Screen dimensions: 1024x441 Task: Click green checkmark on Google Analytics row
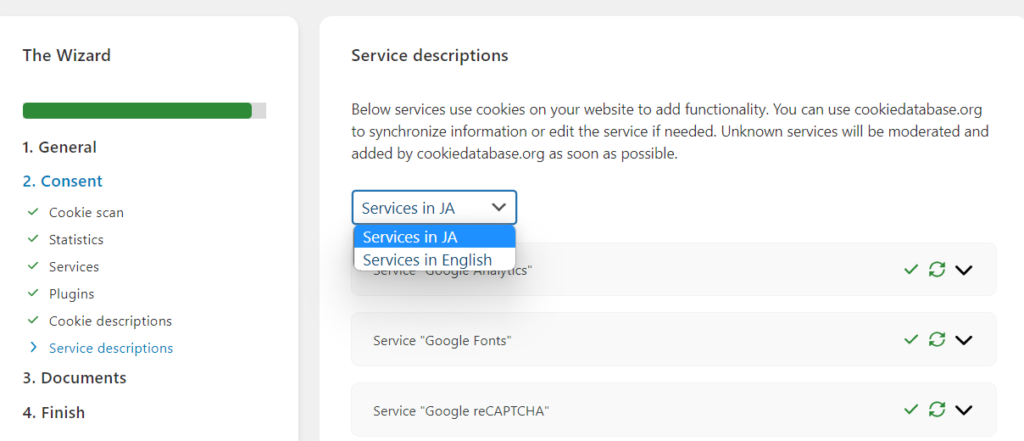tap(911, 269)
